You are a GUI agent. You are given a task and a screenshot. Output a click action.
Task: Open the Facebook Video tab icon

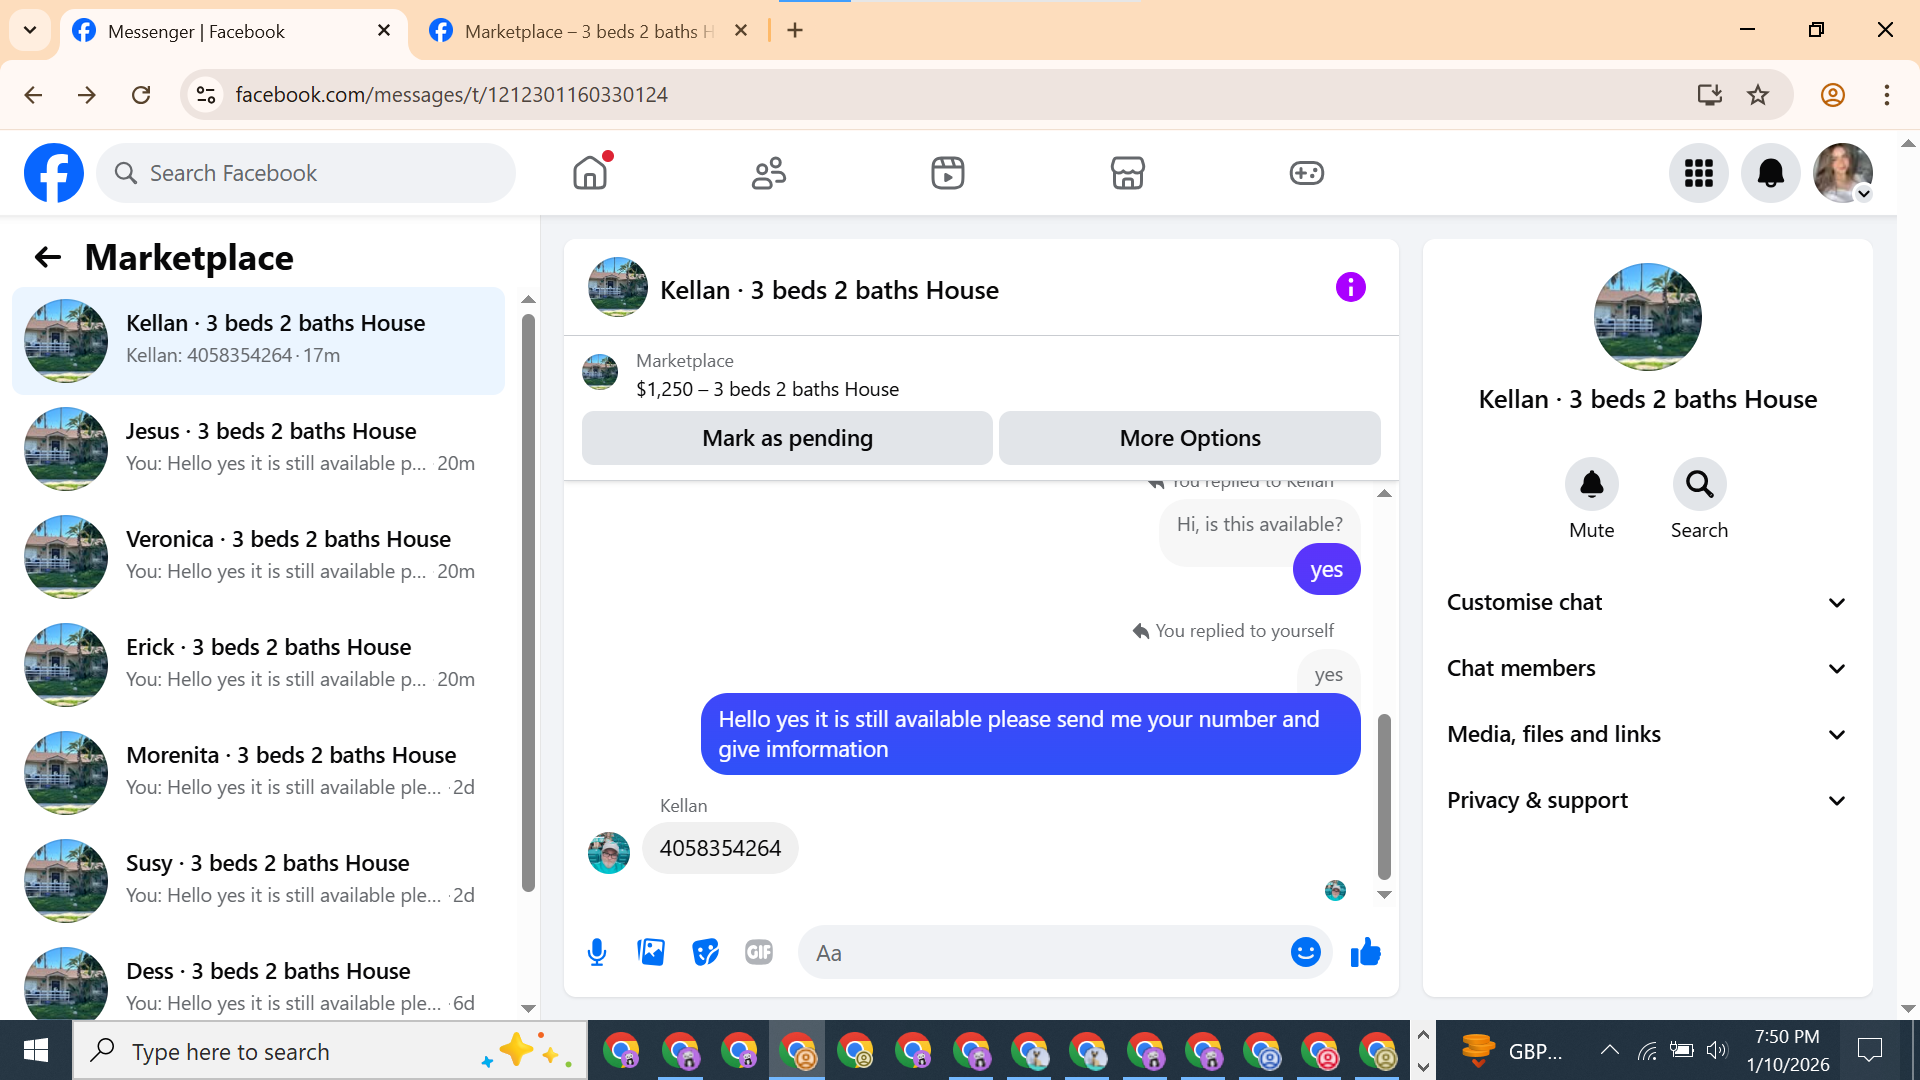click(947, 173)
